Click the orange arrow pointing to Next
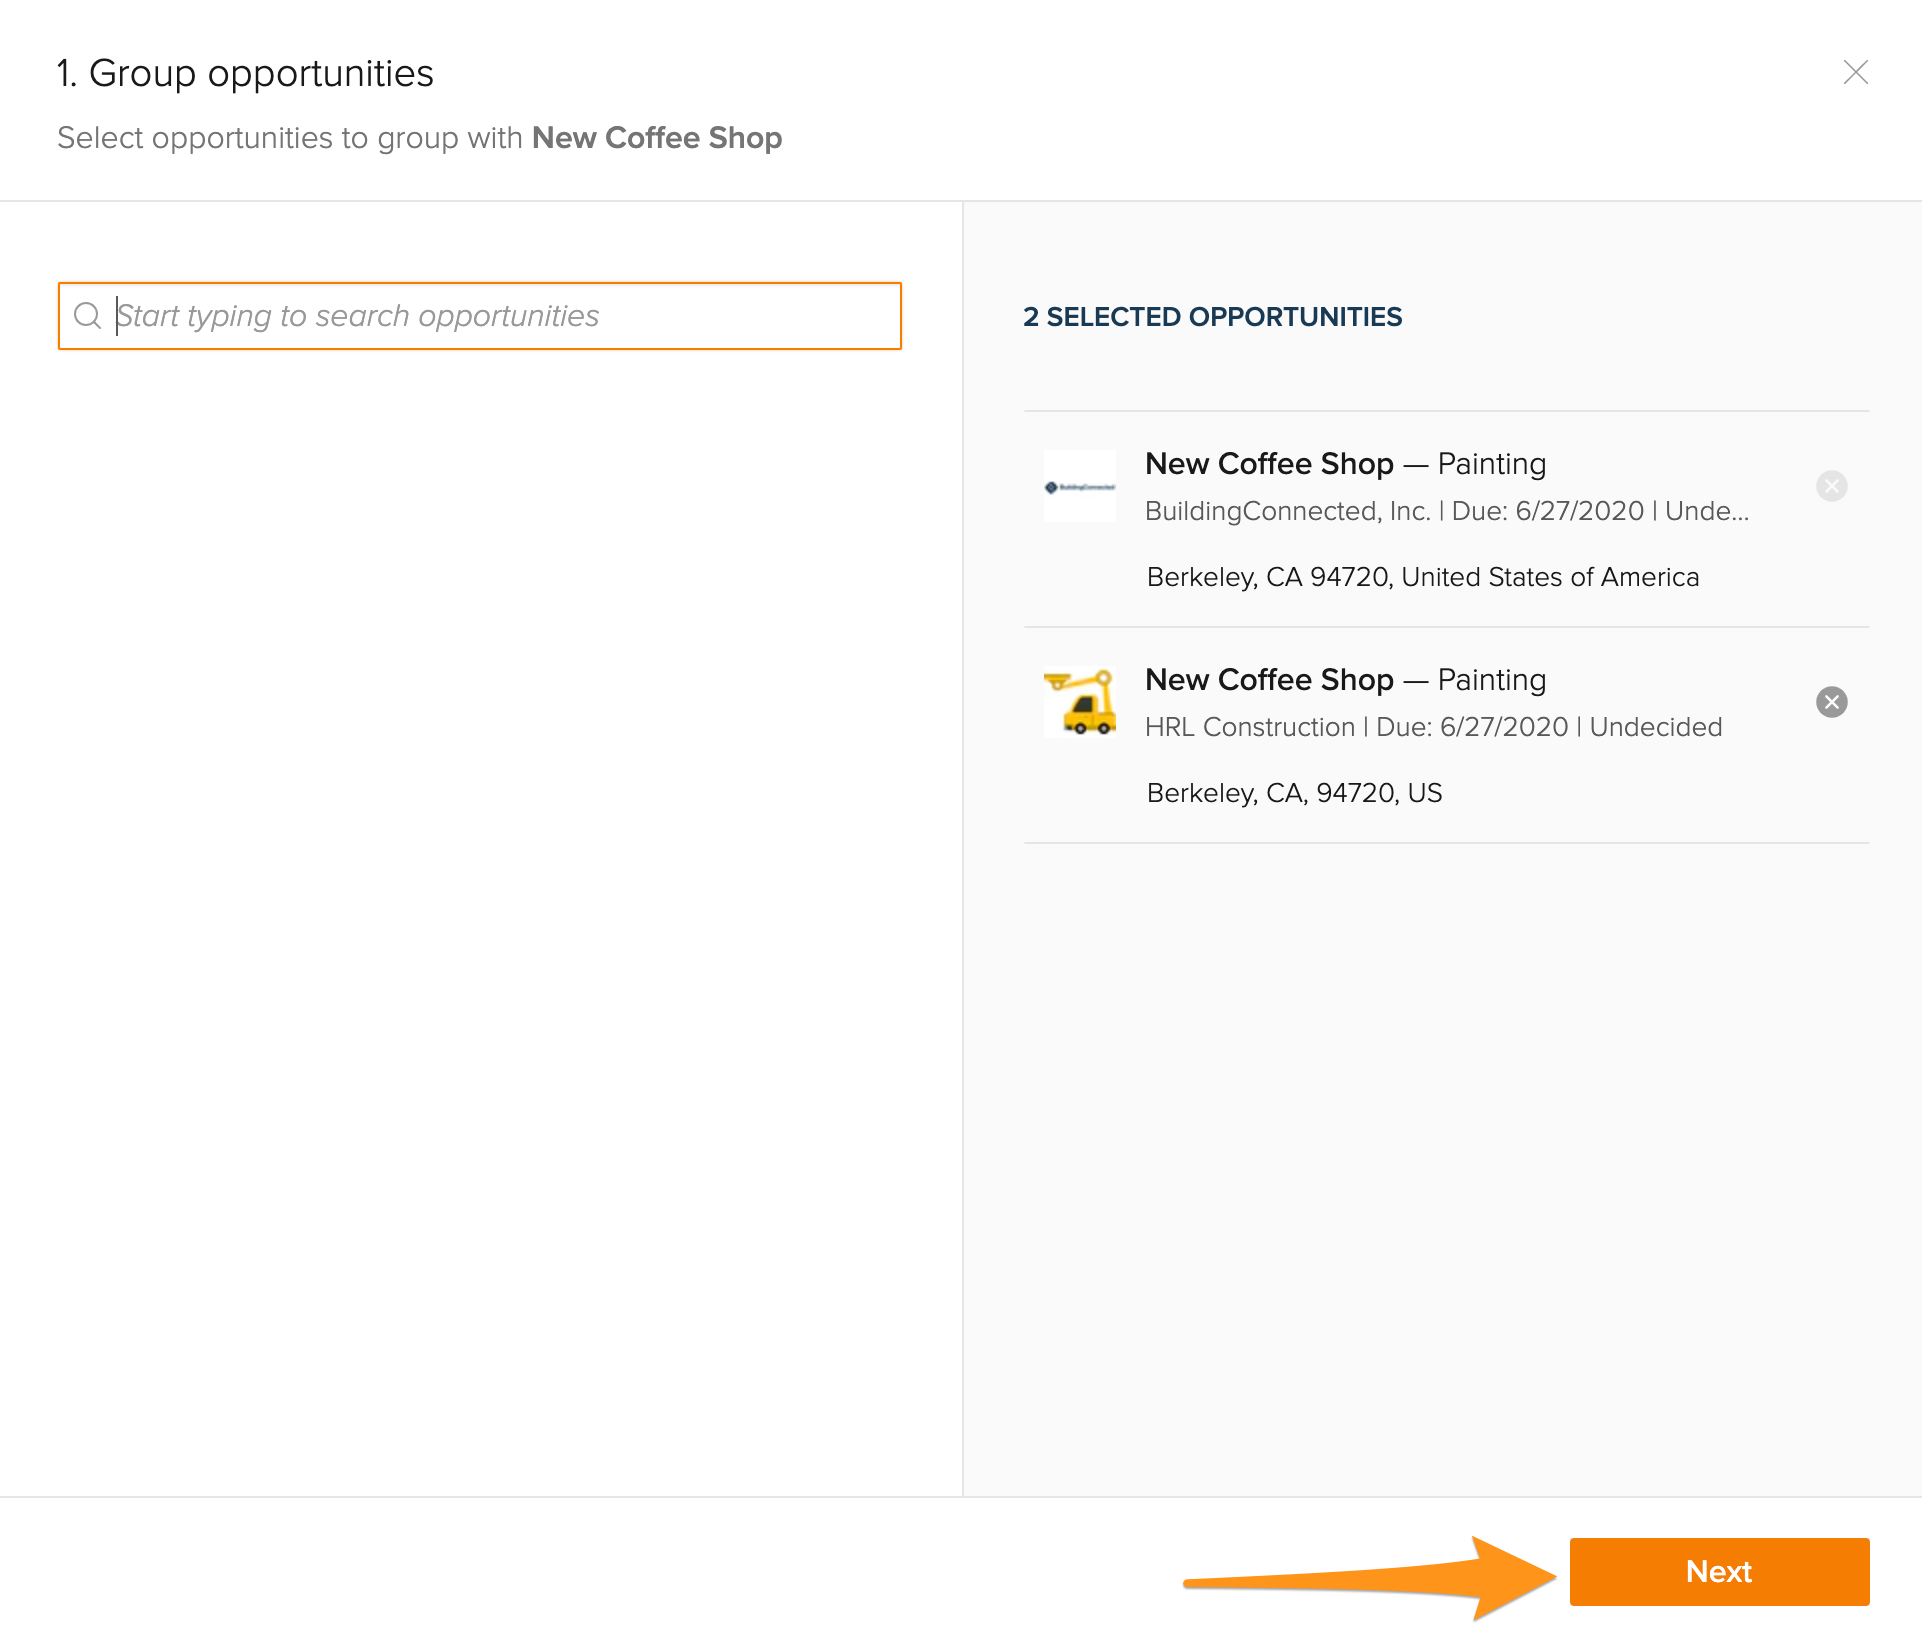This screenshot has height=1642, width=1922. point(1370,1578)
